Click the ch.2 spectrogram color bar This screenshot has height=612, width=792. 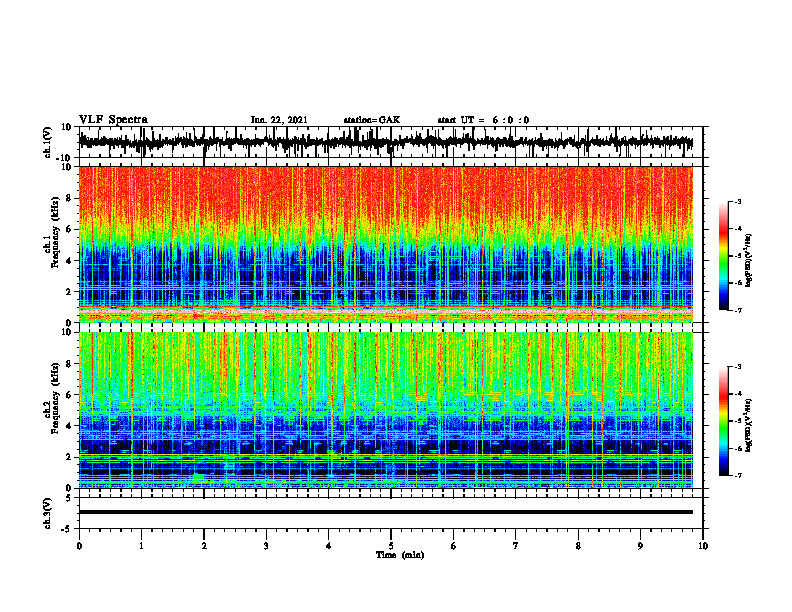pyautogui.click(x=724, y=421)
